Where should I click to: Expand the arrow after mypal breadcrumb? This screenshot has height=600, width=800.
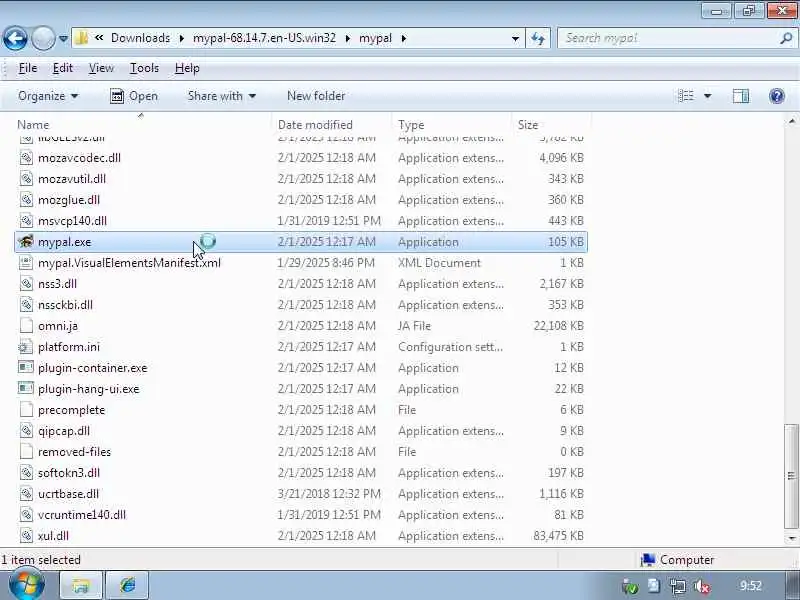pyautogui.click(x=404, y=38)
